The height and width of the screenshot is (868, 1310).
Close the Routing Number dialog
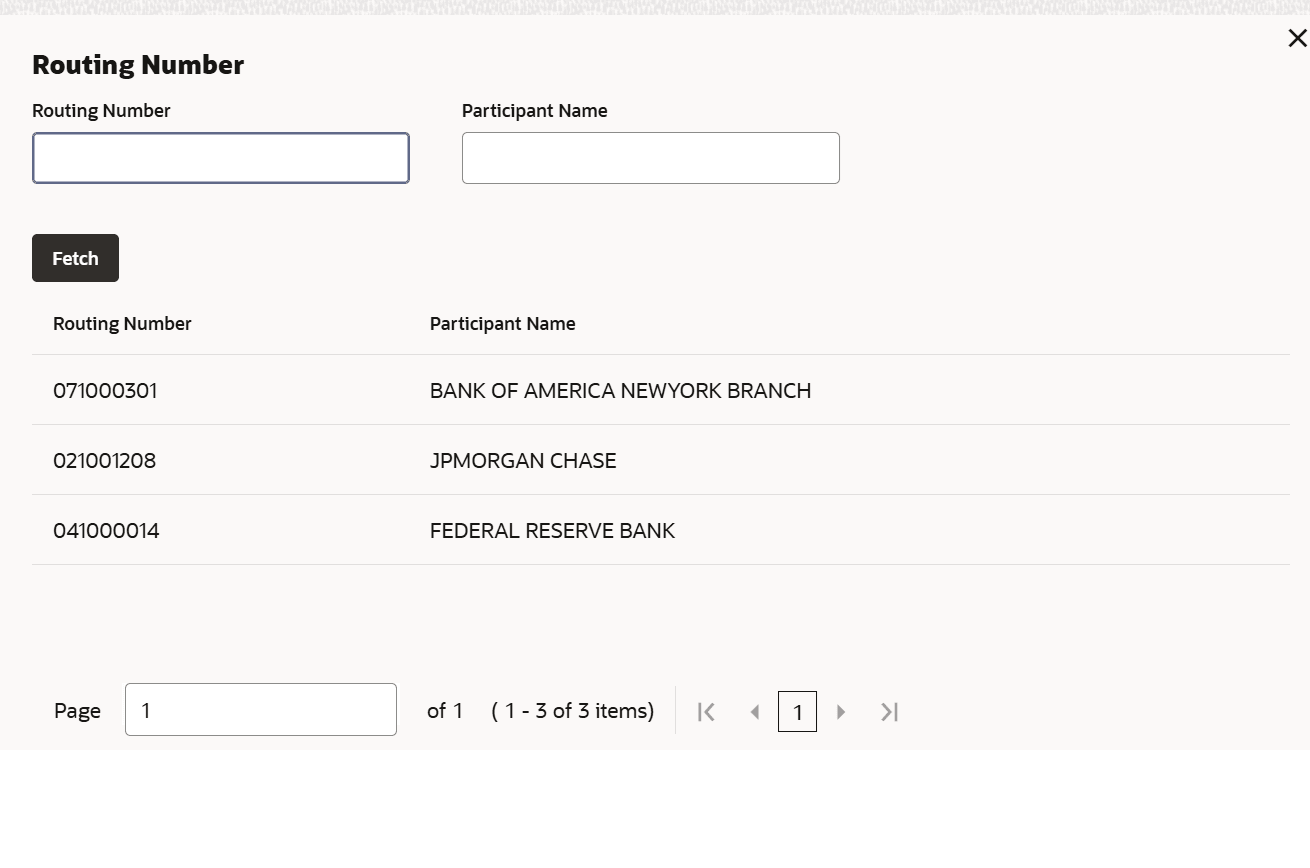(x=1297, y=39)
